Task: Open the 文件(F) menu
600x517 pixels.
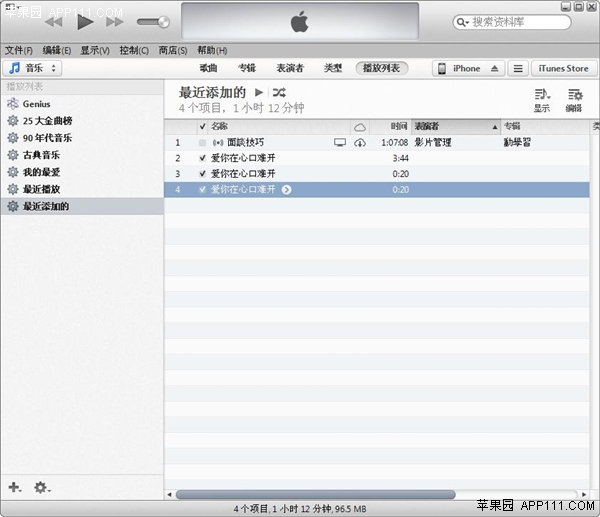Action: [19, 50]
